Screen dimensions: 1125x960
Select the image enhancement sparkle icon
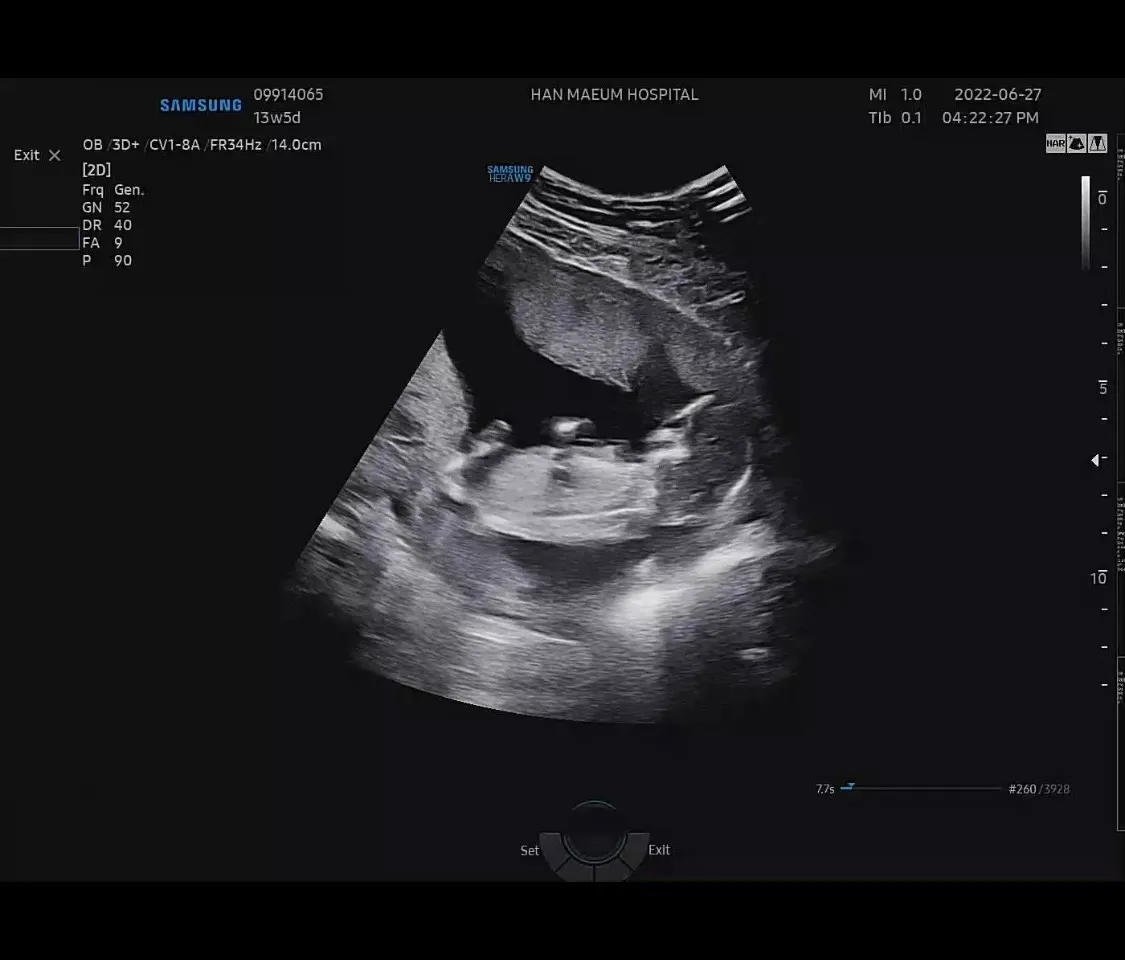pos(1076,143)
